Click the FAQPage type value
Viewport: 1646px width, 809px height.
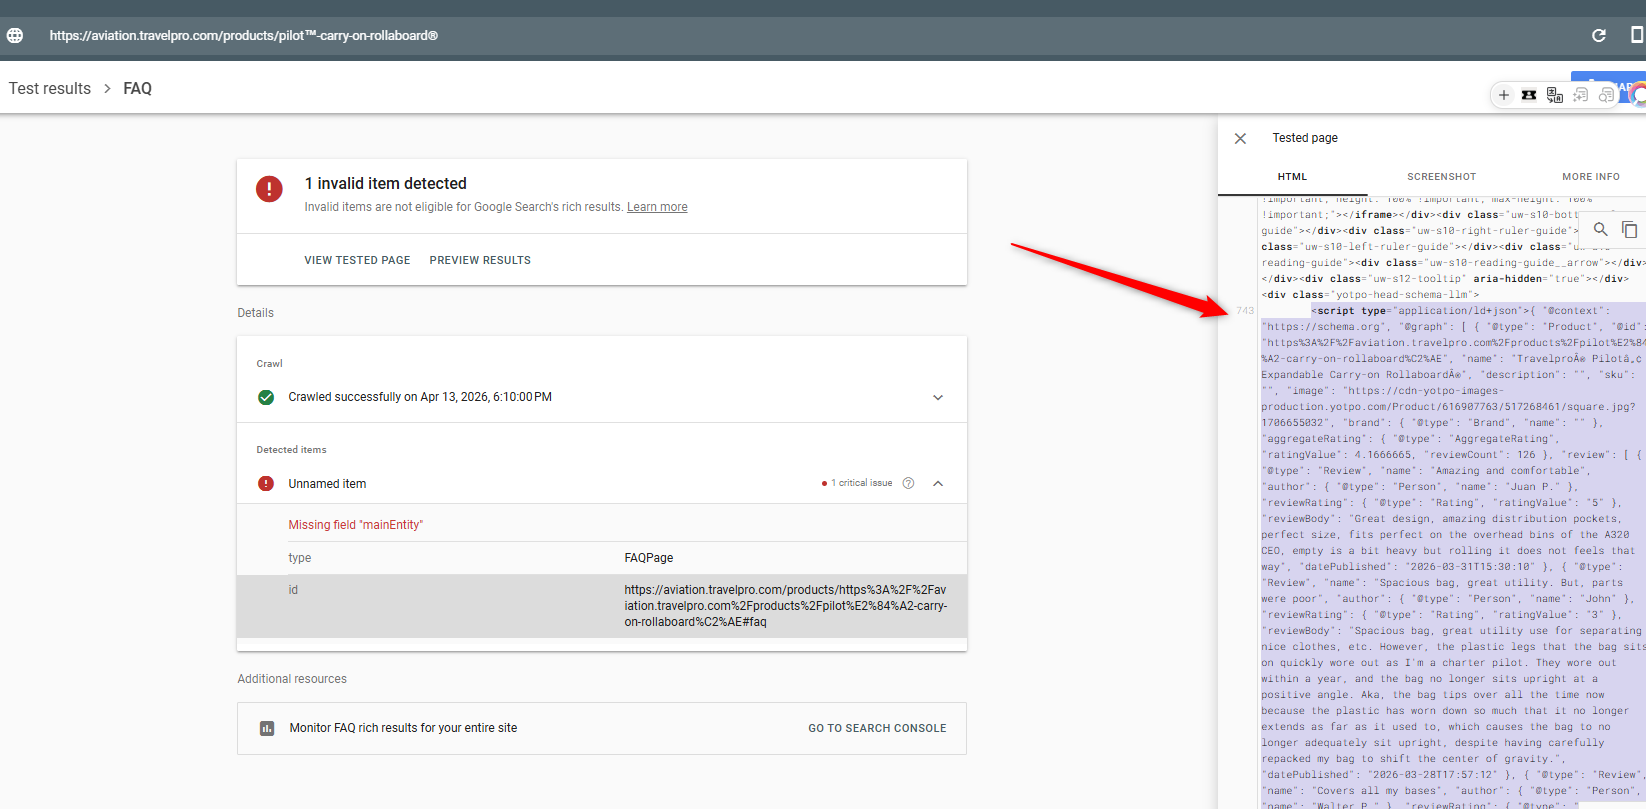pos(649,558)
